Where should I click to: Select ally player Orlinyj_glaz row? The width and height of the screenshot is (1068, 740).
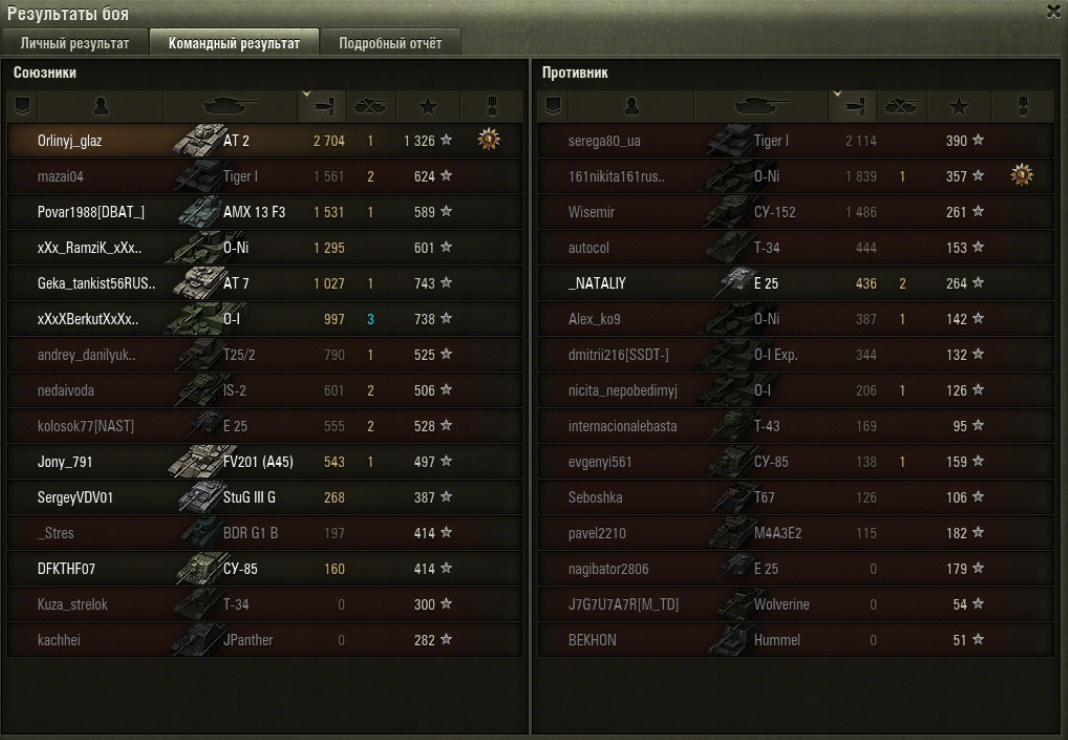click(x=264, y=140)
